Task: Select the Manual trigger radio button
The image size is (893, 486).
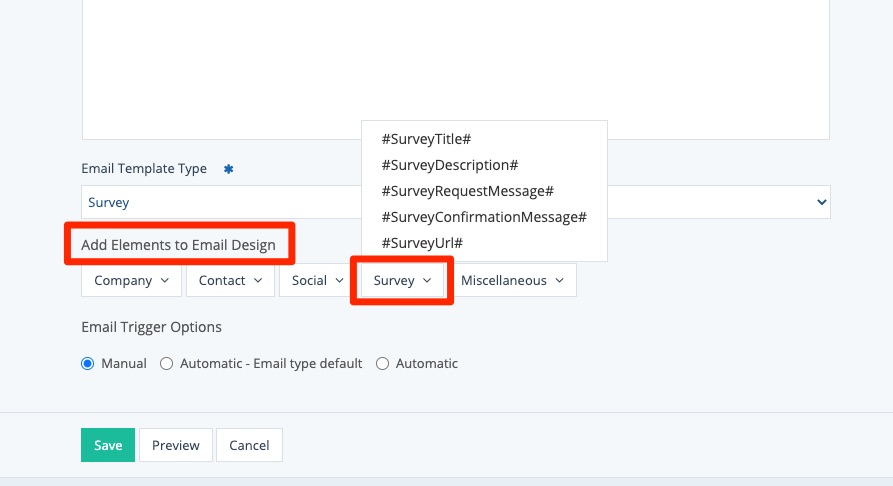Action: 88,364
